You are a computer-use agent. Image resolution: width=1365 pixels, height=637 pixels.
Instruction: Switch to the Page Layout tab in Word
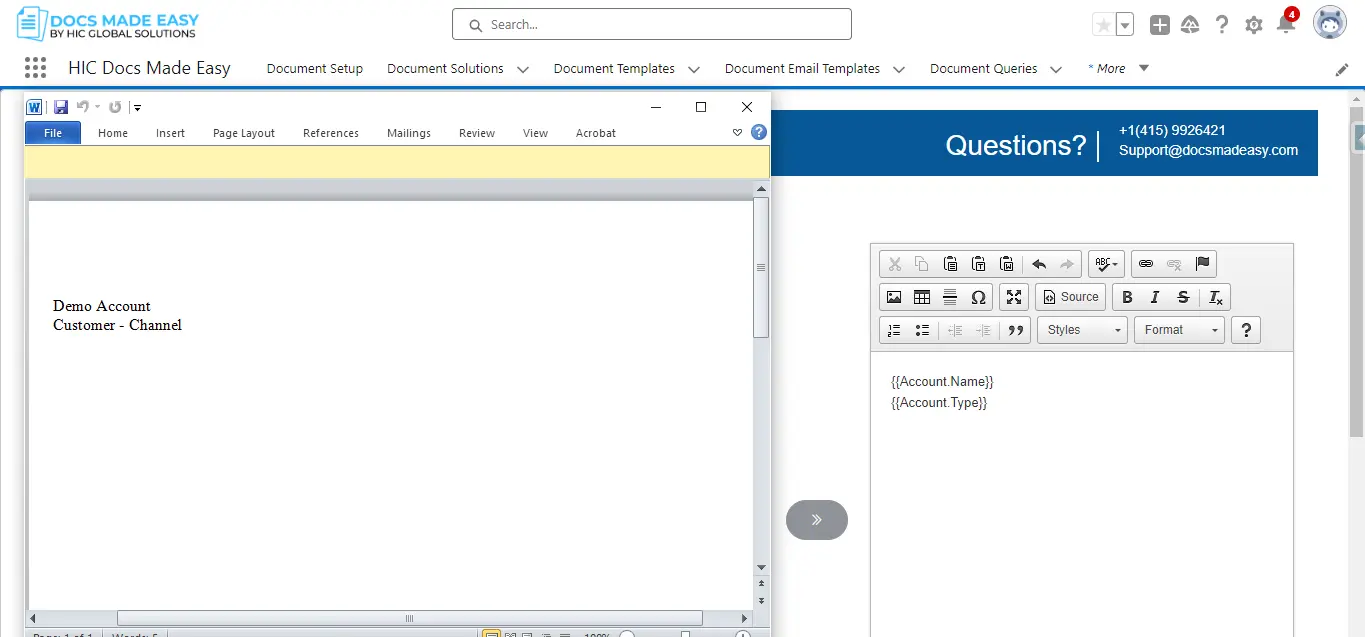(x=244, y=133)
